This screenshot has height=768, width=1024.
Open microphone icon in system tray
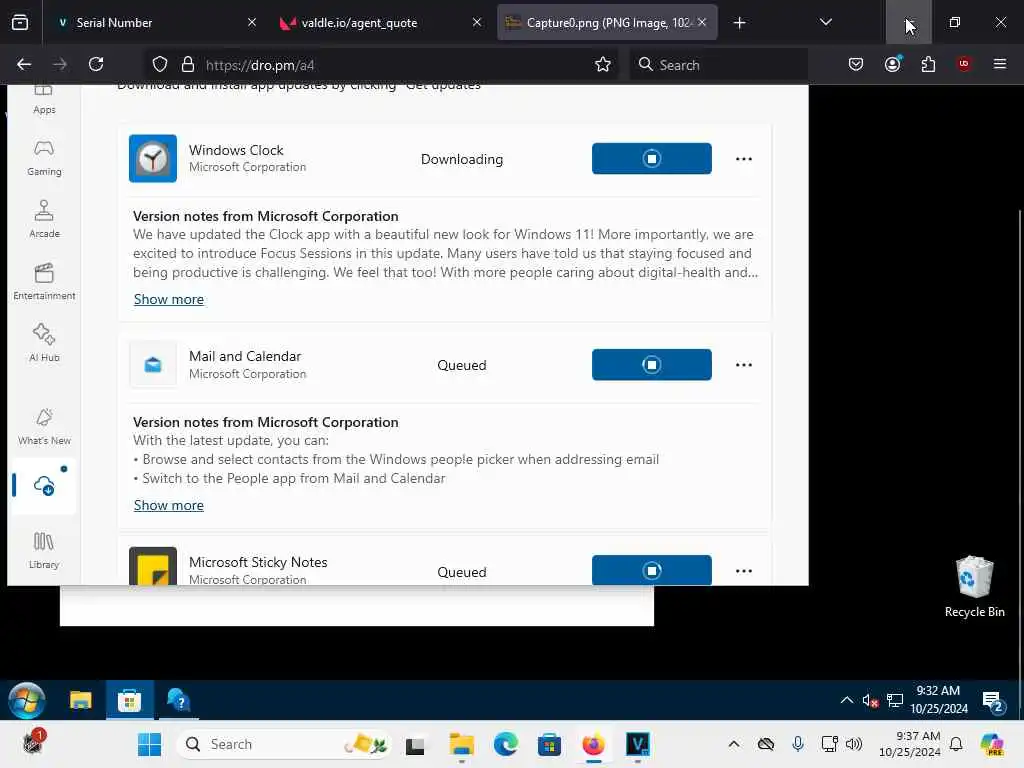click(x=797, y=744)
